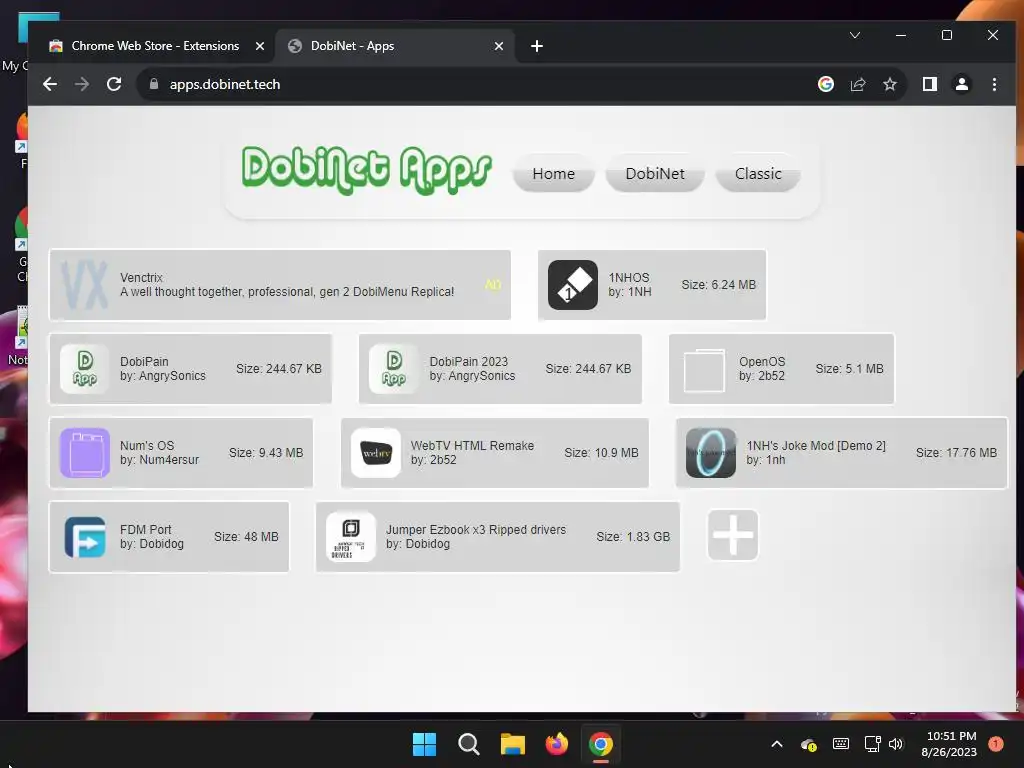Open the Chrome profile menu
This screenshot has height=768, width=1024.
point(962,84)
